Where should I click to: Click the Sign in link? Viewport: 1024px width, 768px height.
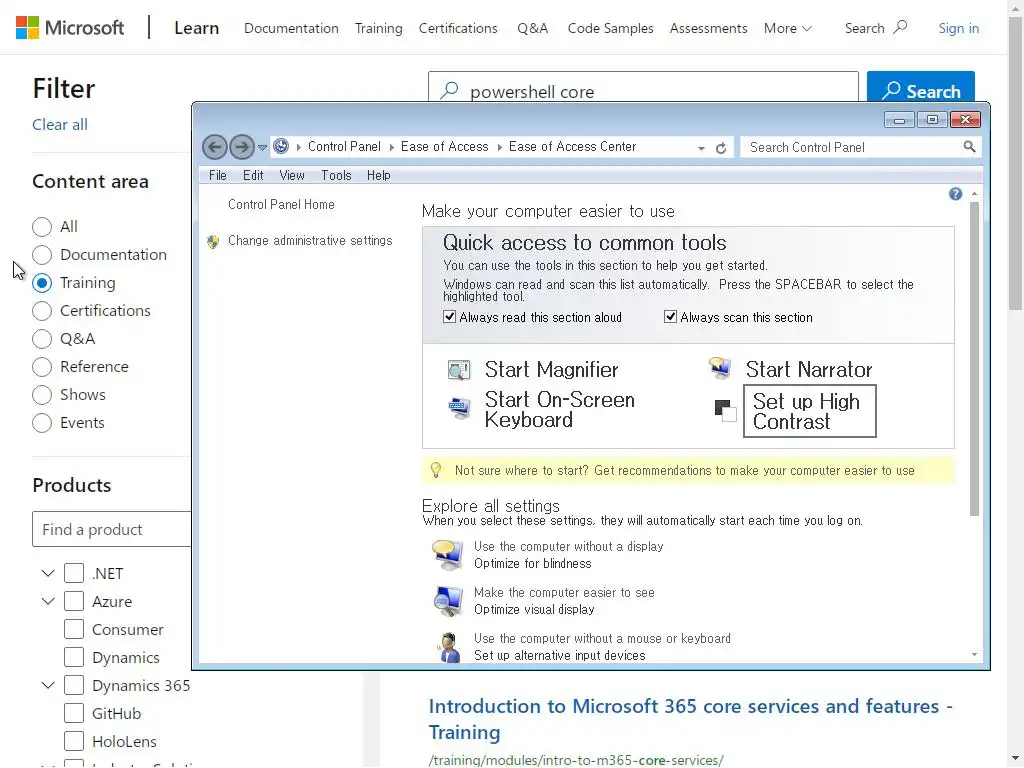click(x=958, y=28)
